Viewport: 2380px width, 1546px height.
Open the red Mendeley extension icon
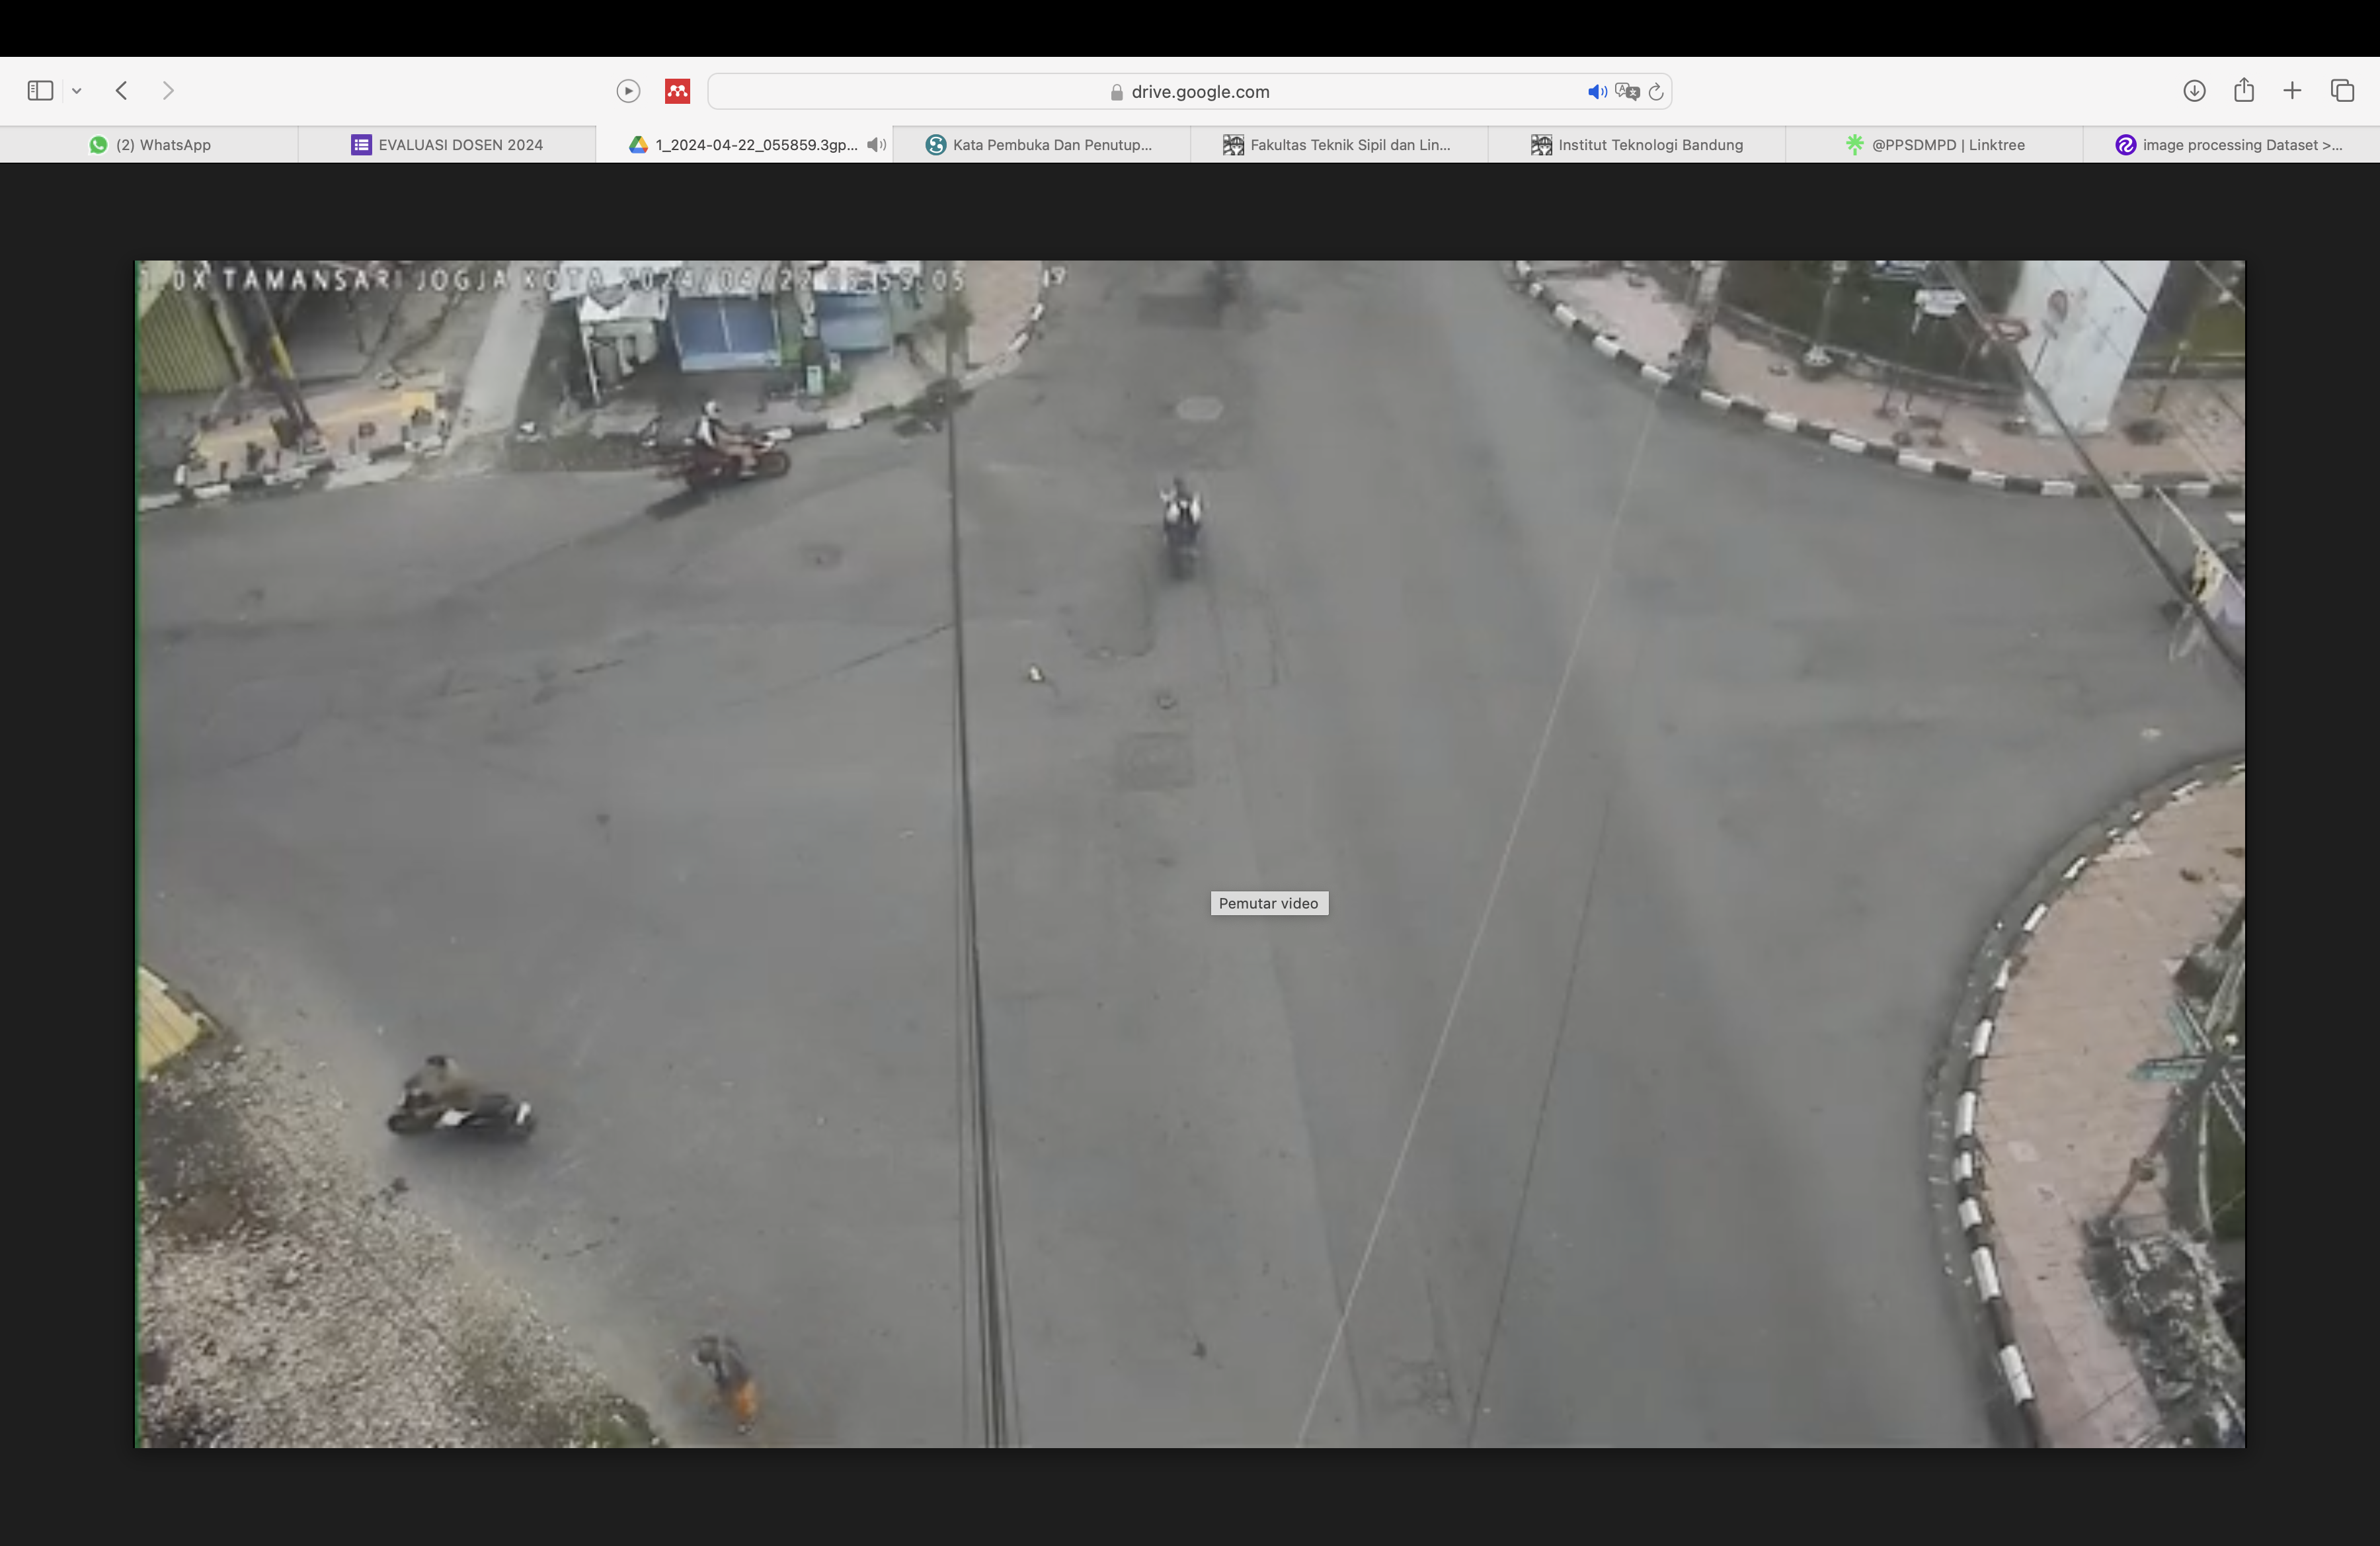click(677, 91)
